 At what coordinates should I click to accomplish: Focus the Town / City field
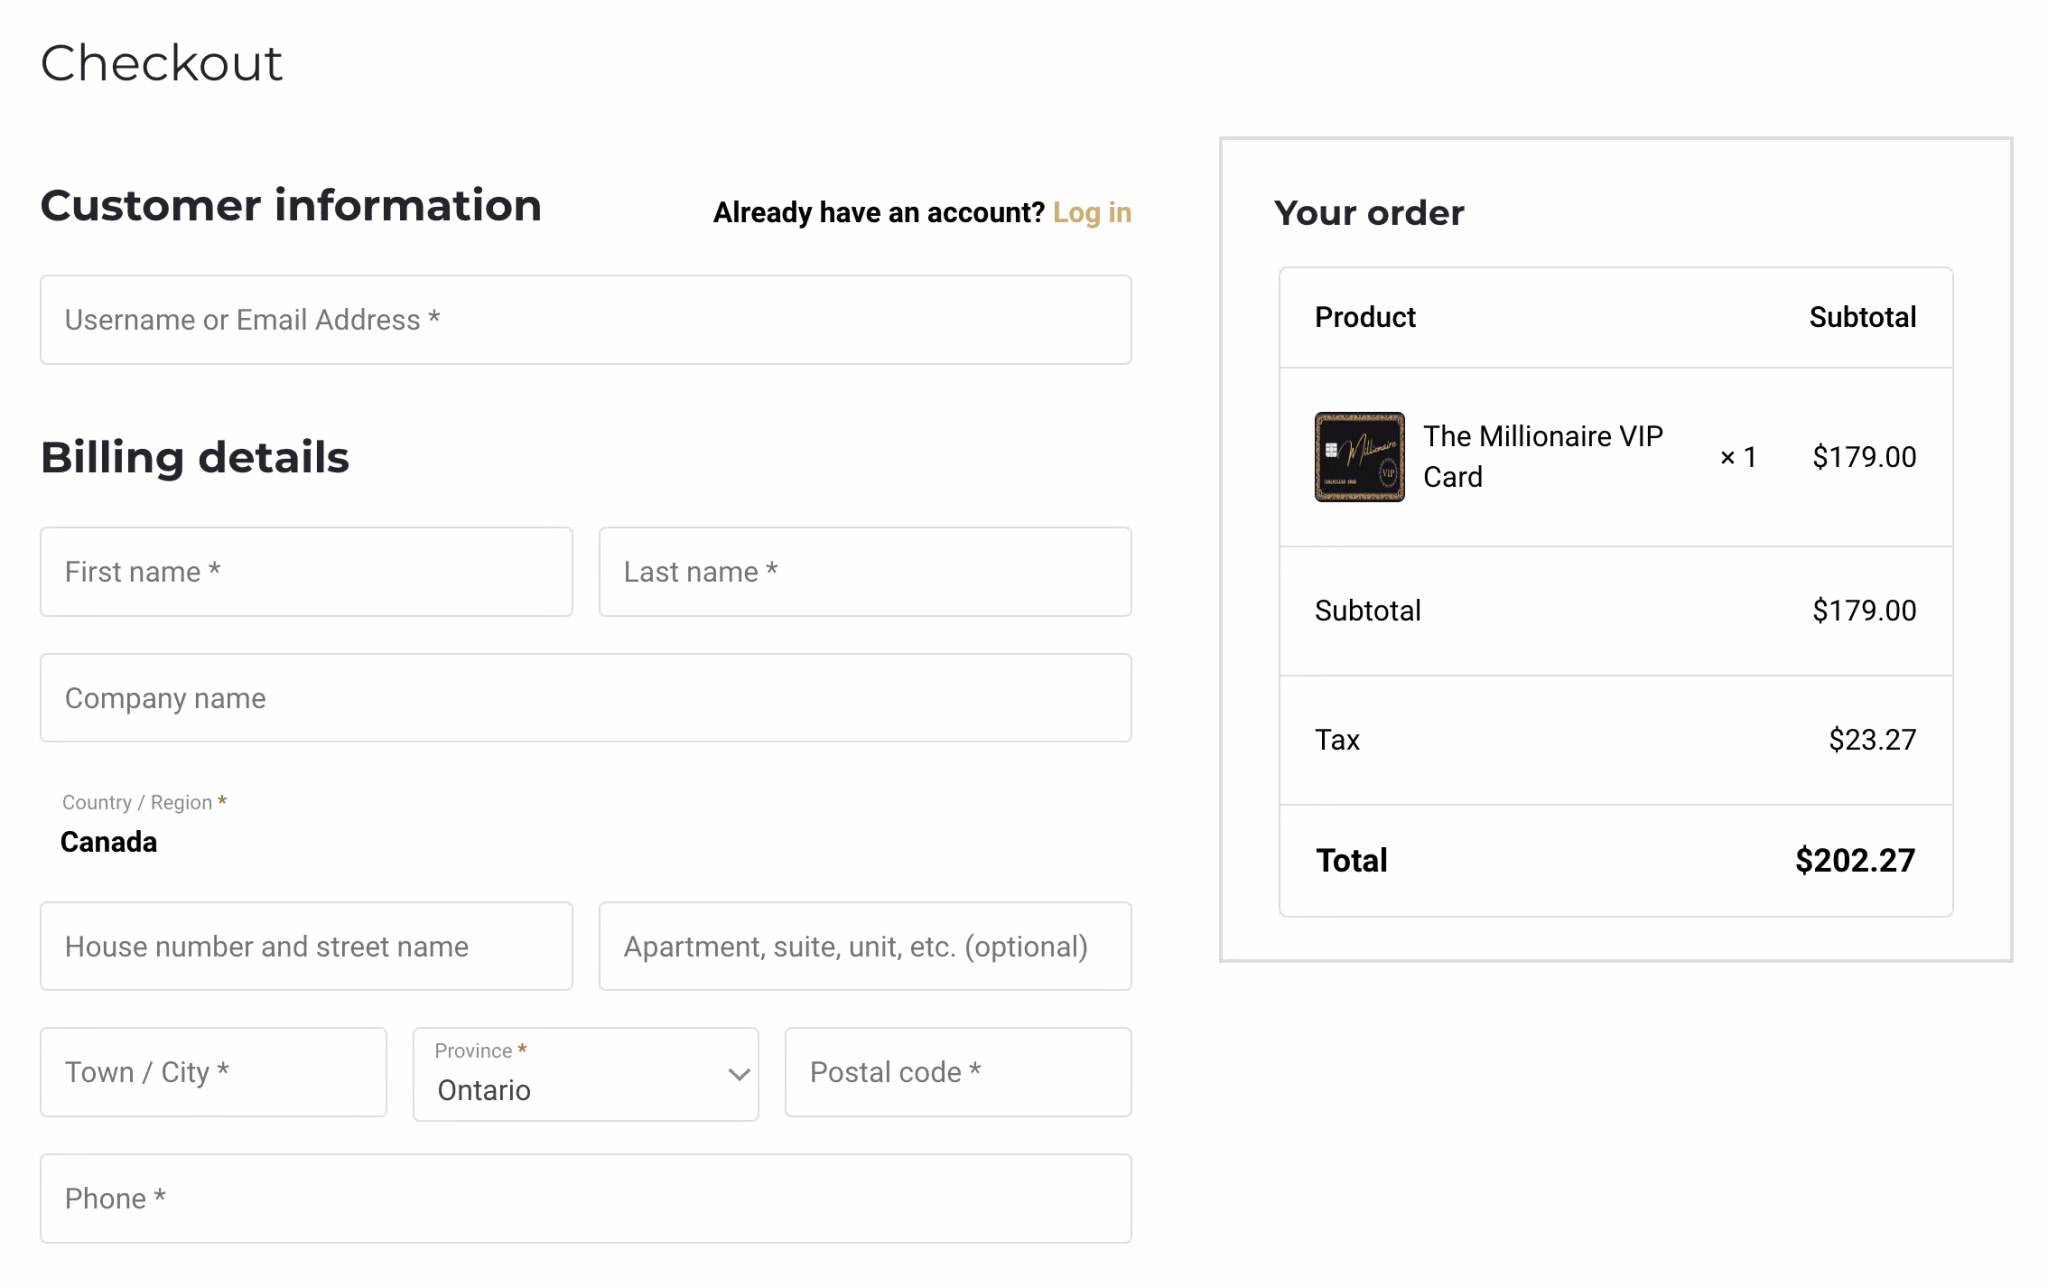pyautogui.click(x=213, y=1072)
